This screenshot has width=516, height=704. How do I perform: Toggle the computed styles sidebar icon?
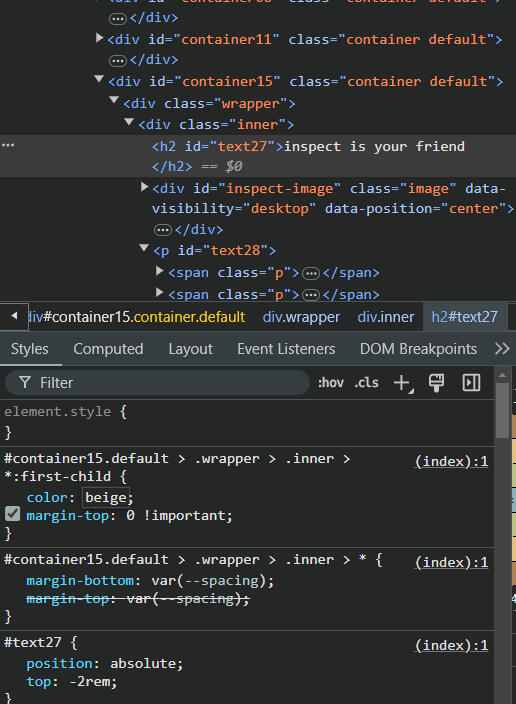[x=471, y=383]
